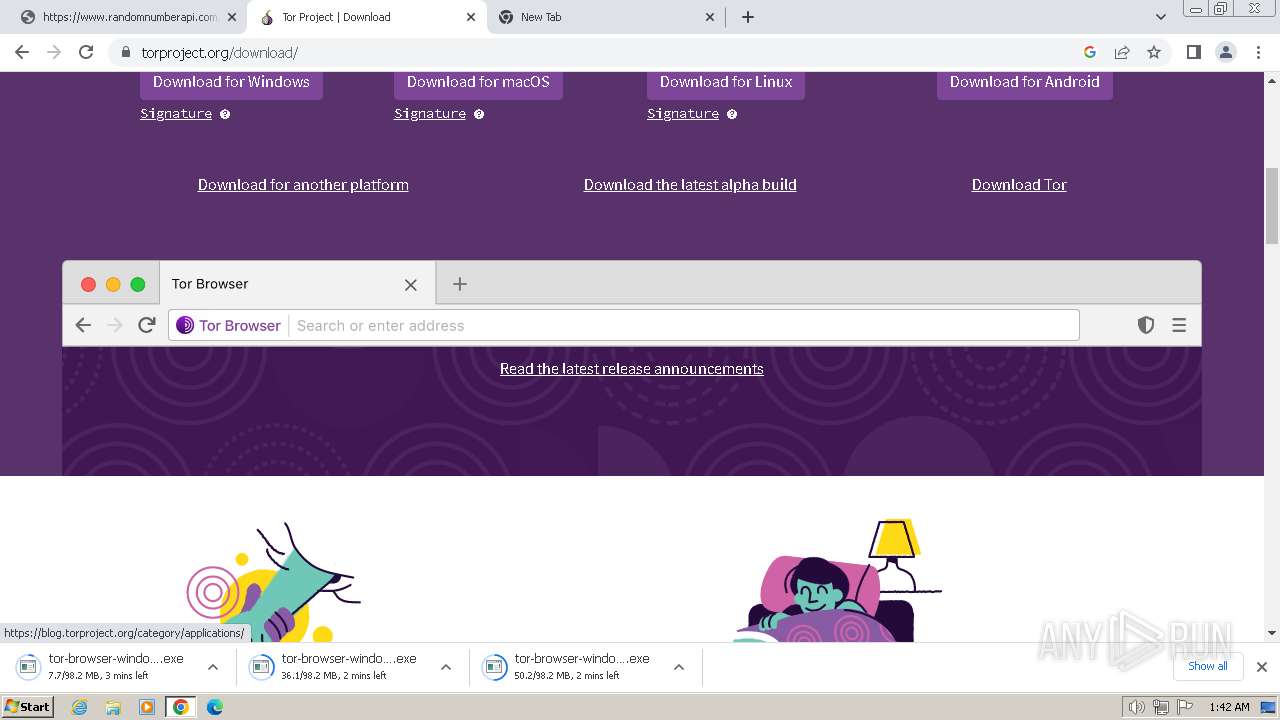Switch to the New Tab tab
Image resolution: width=1280 pixels, height=720 pixels.
pos(607,17)
